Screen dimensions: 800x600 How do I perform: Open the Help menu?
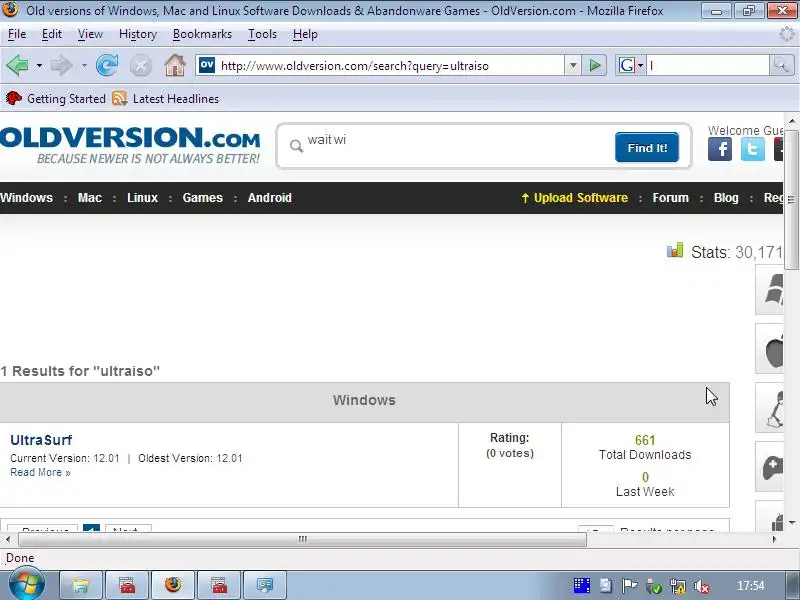(305, 34)
